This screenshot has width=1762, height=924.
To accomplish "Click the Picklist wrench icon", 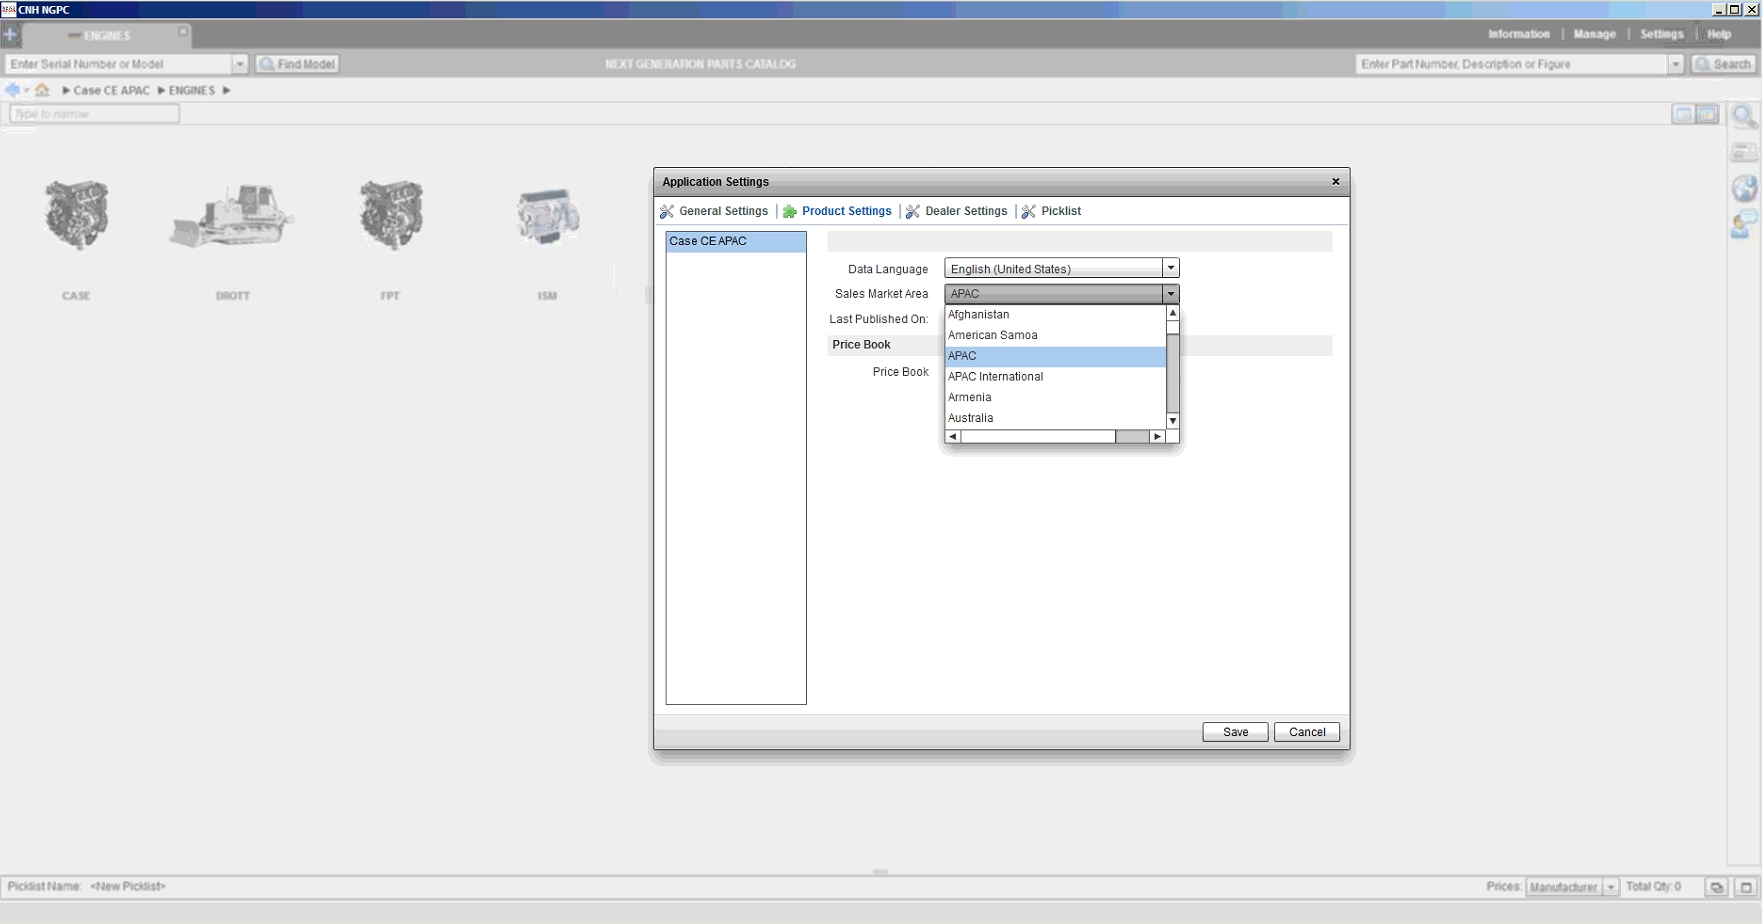I will [x=1029, y=211].
